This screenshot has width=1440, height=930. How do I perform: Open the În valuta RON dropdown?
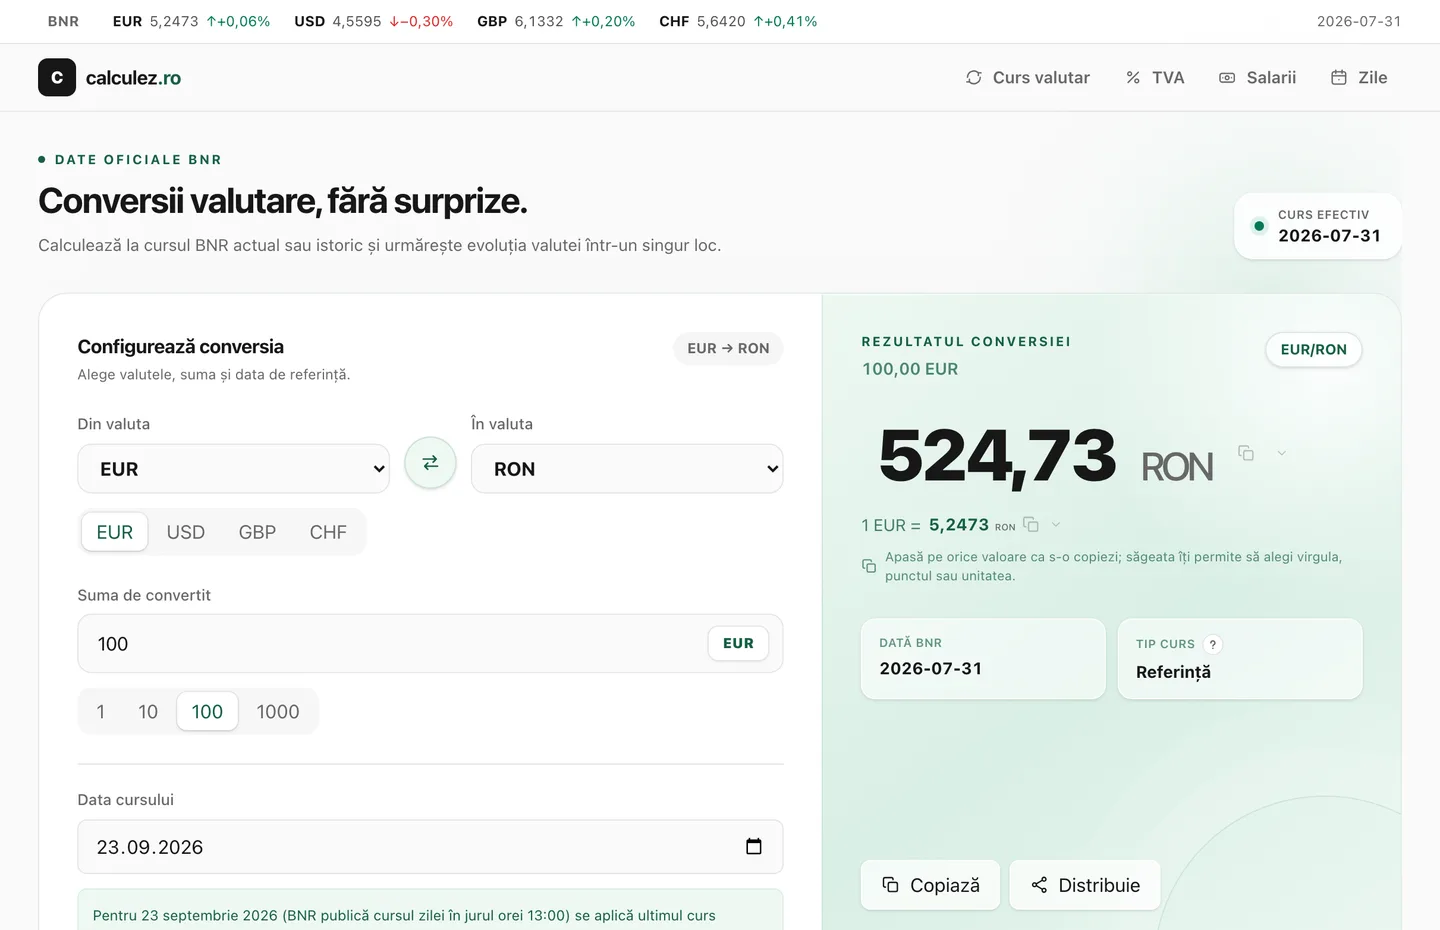(x=627, y=469)
